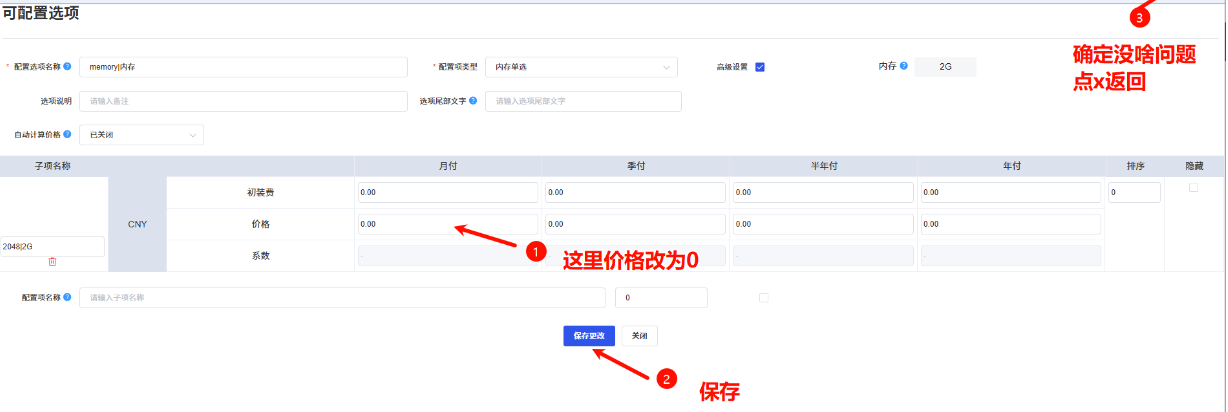Toggle the 高级设置 checkbox
1228x412 pixels.
pyautogui.click(x=760, y=67)
